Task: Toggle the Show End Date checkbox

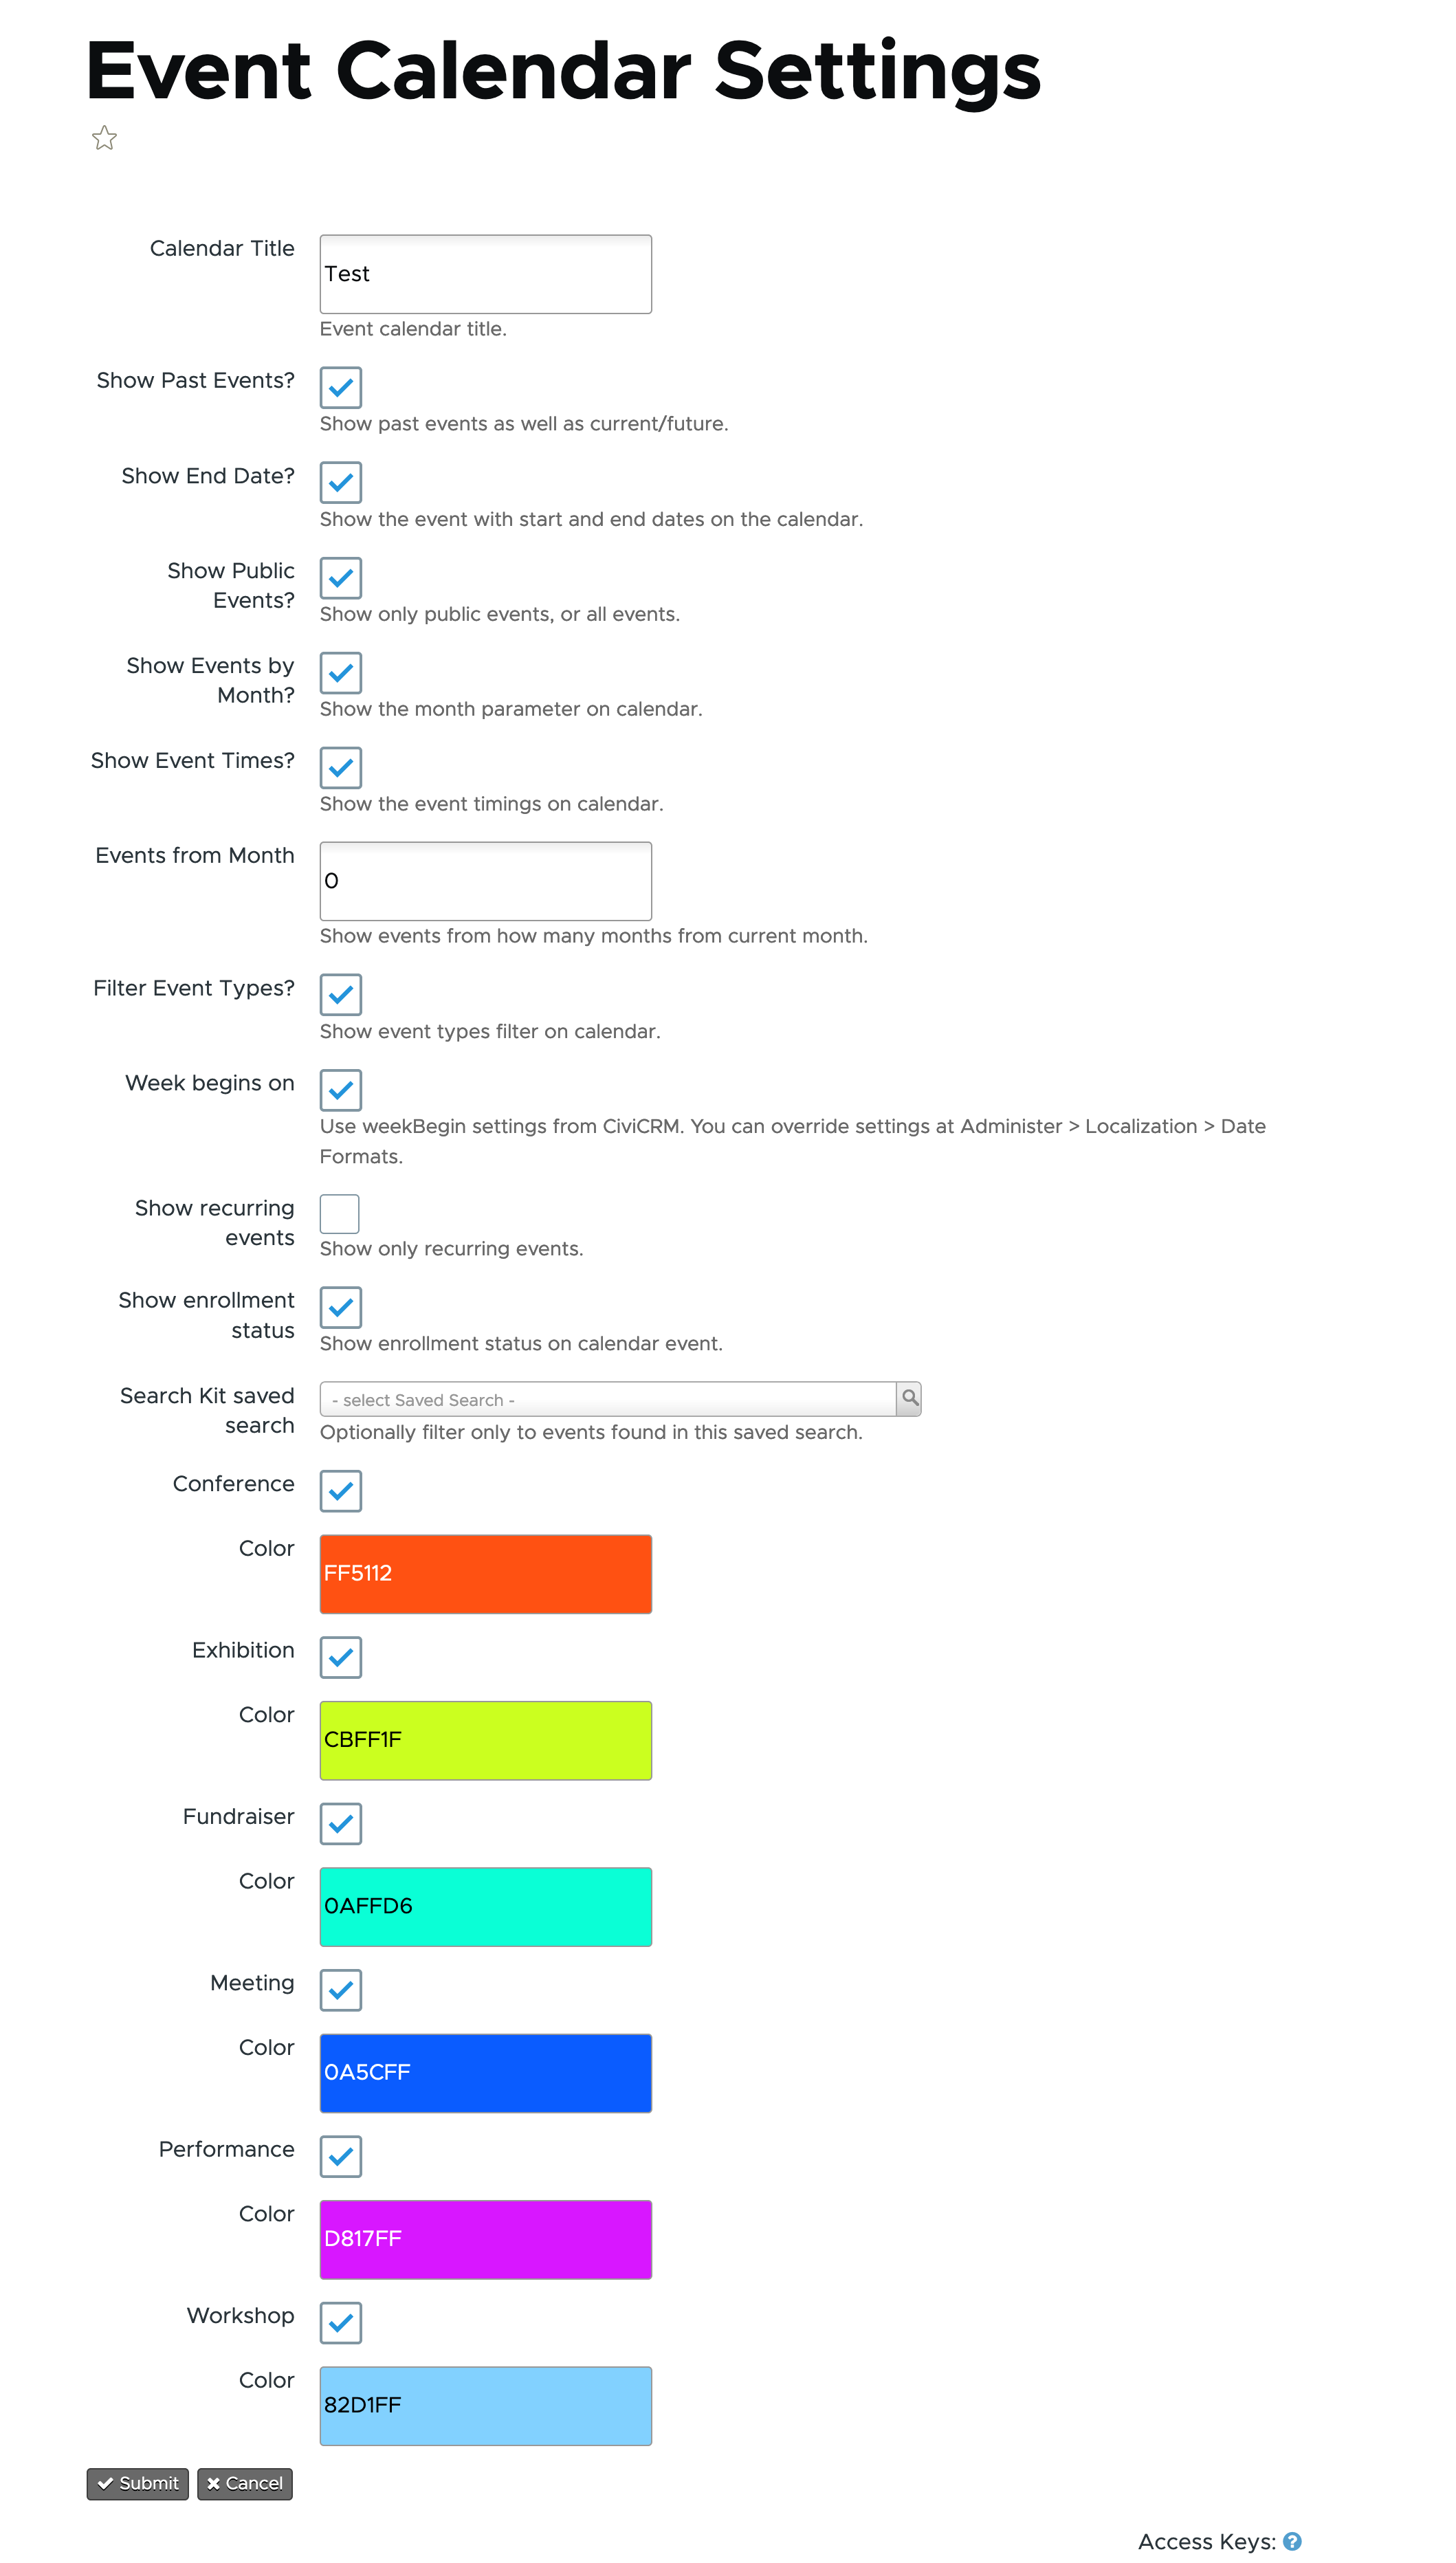Action: click(341, 482)
